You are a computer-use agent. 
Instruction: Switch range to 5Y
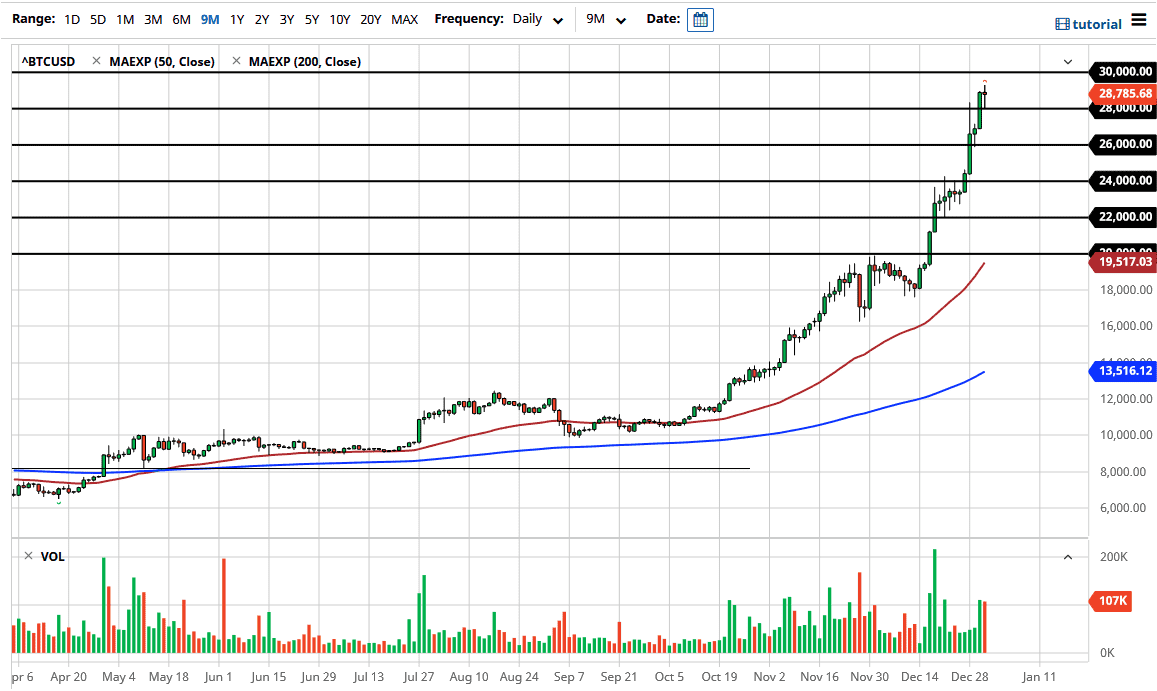pos(312,20)
